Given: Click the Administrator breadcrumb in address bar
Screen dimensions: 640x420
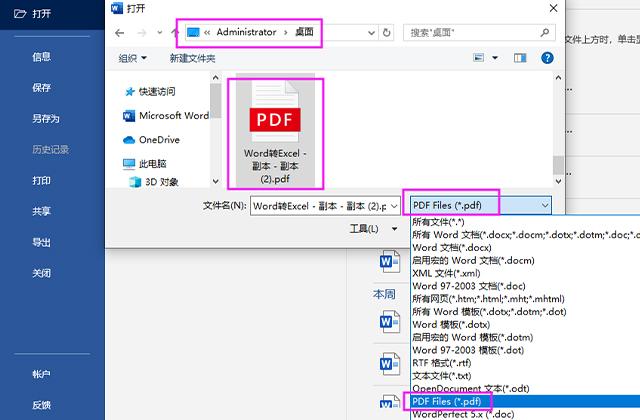Looking at the screenshot, I should pos(246,32).
